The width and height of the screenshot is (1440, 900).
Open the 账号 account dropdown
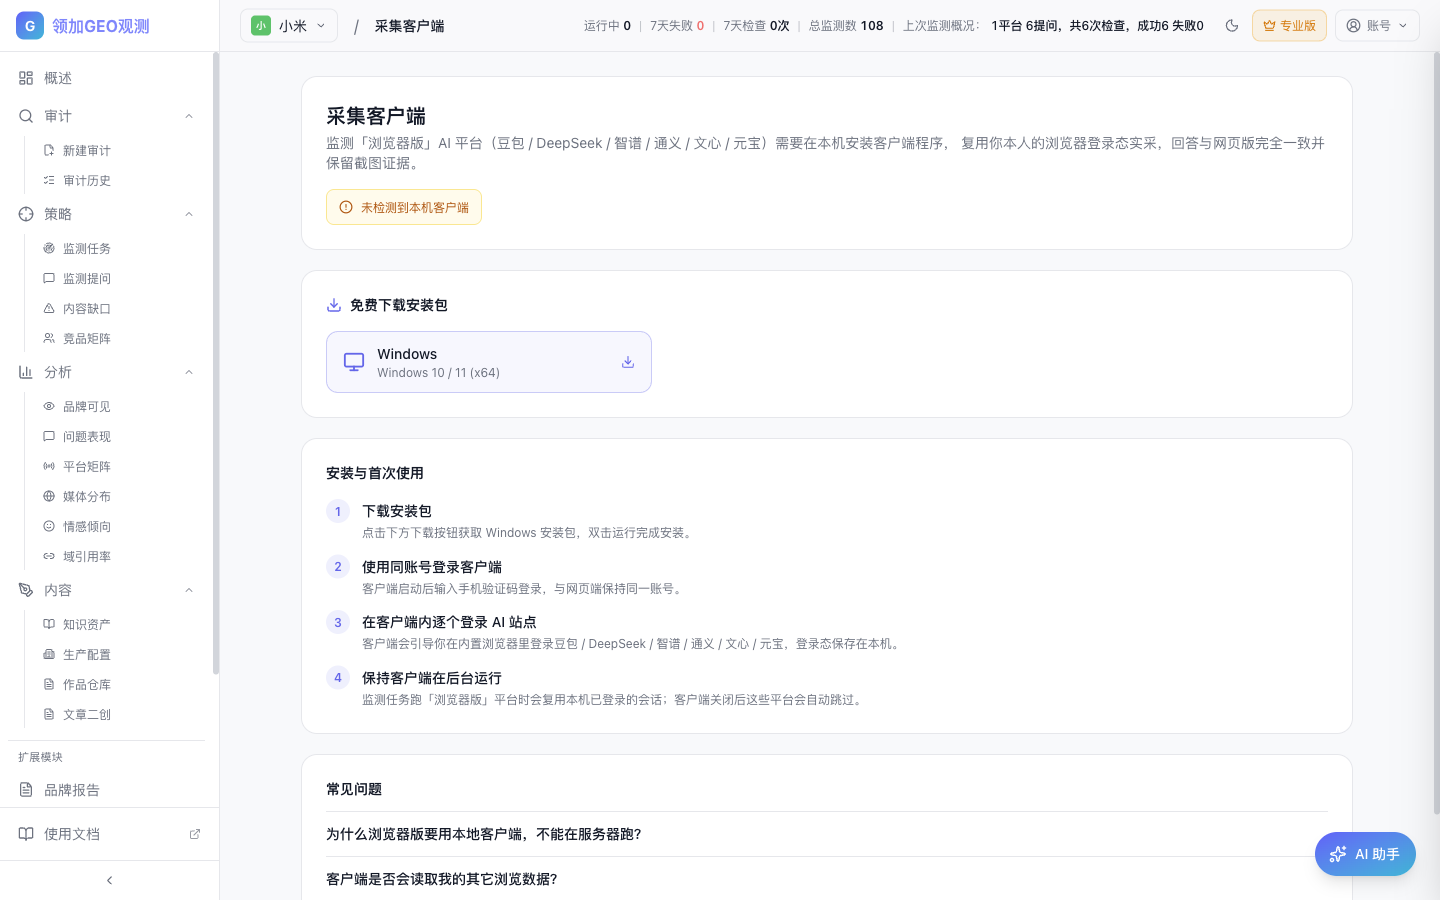[1377, 26]
